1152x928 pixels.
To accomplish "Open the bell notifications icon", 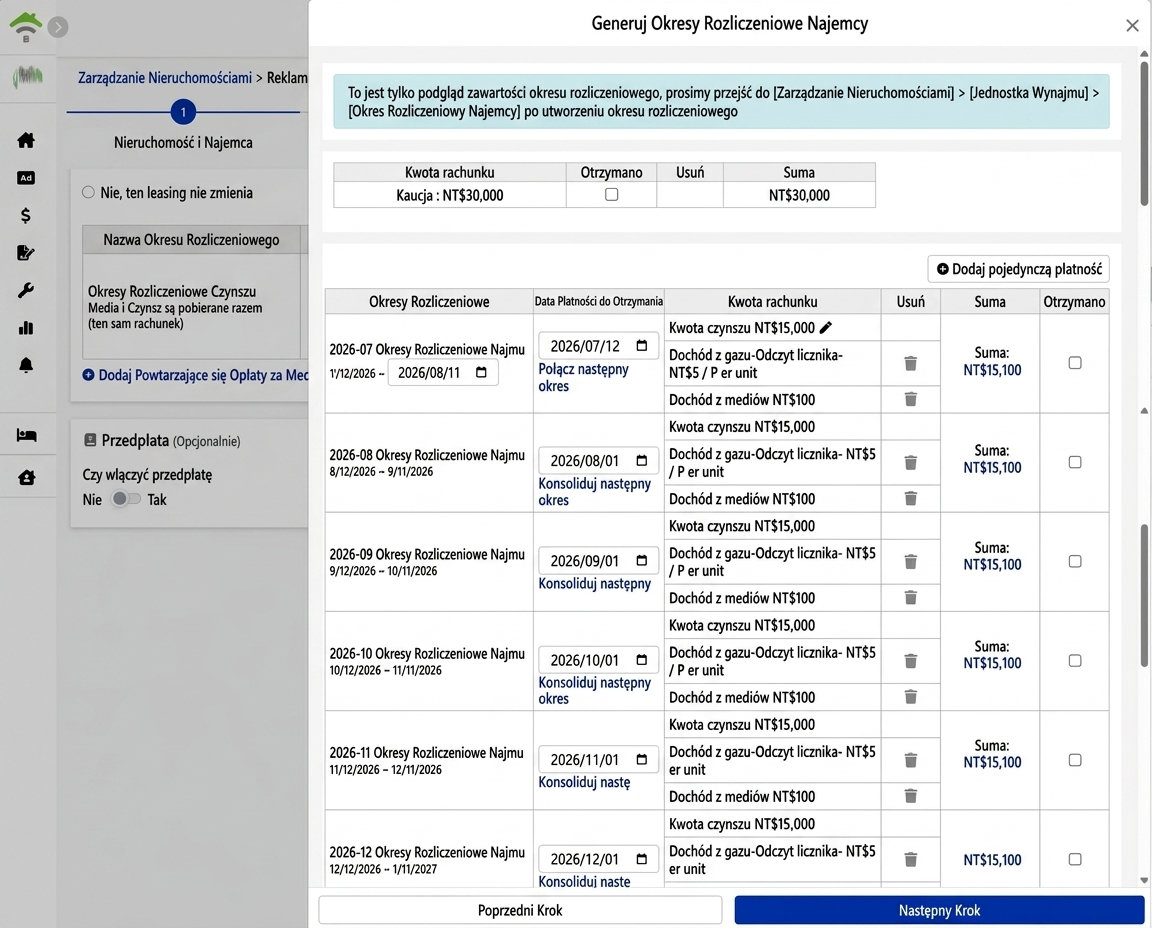I will click(26, 365).
